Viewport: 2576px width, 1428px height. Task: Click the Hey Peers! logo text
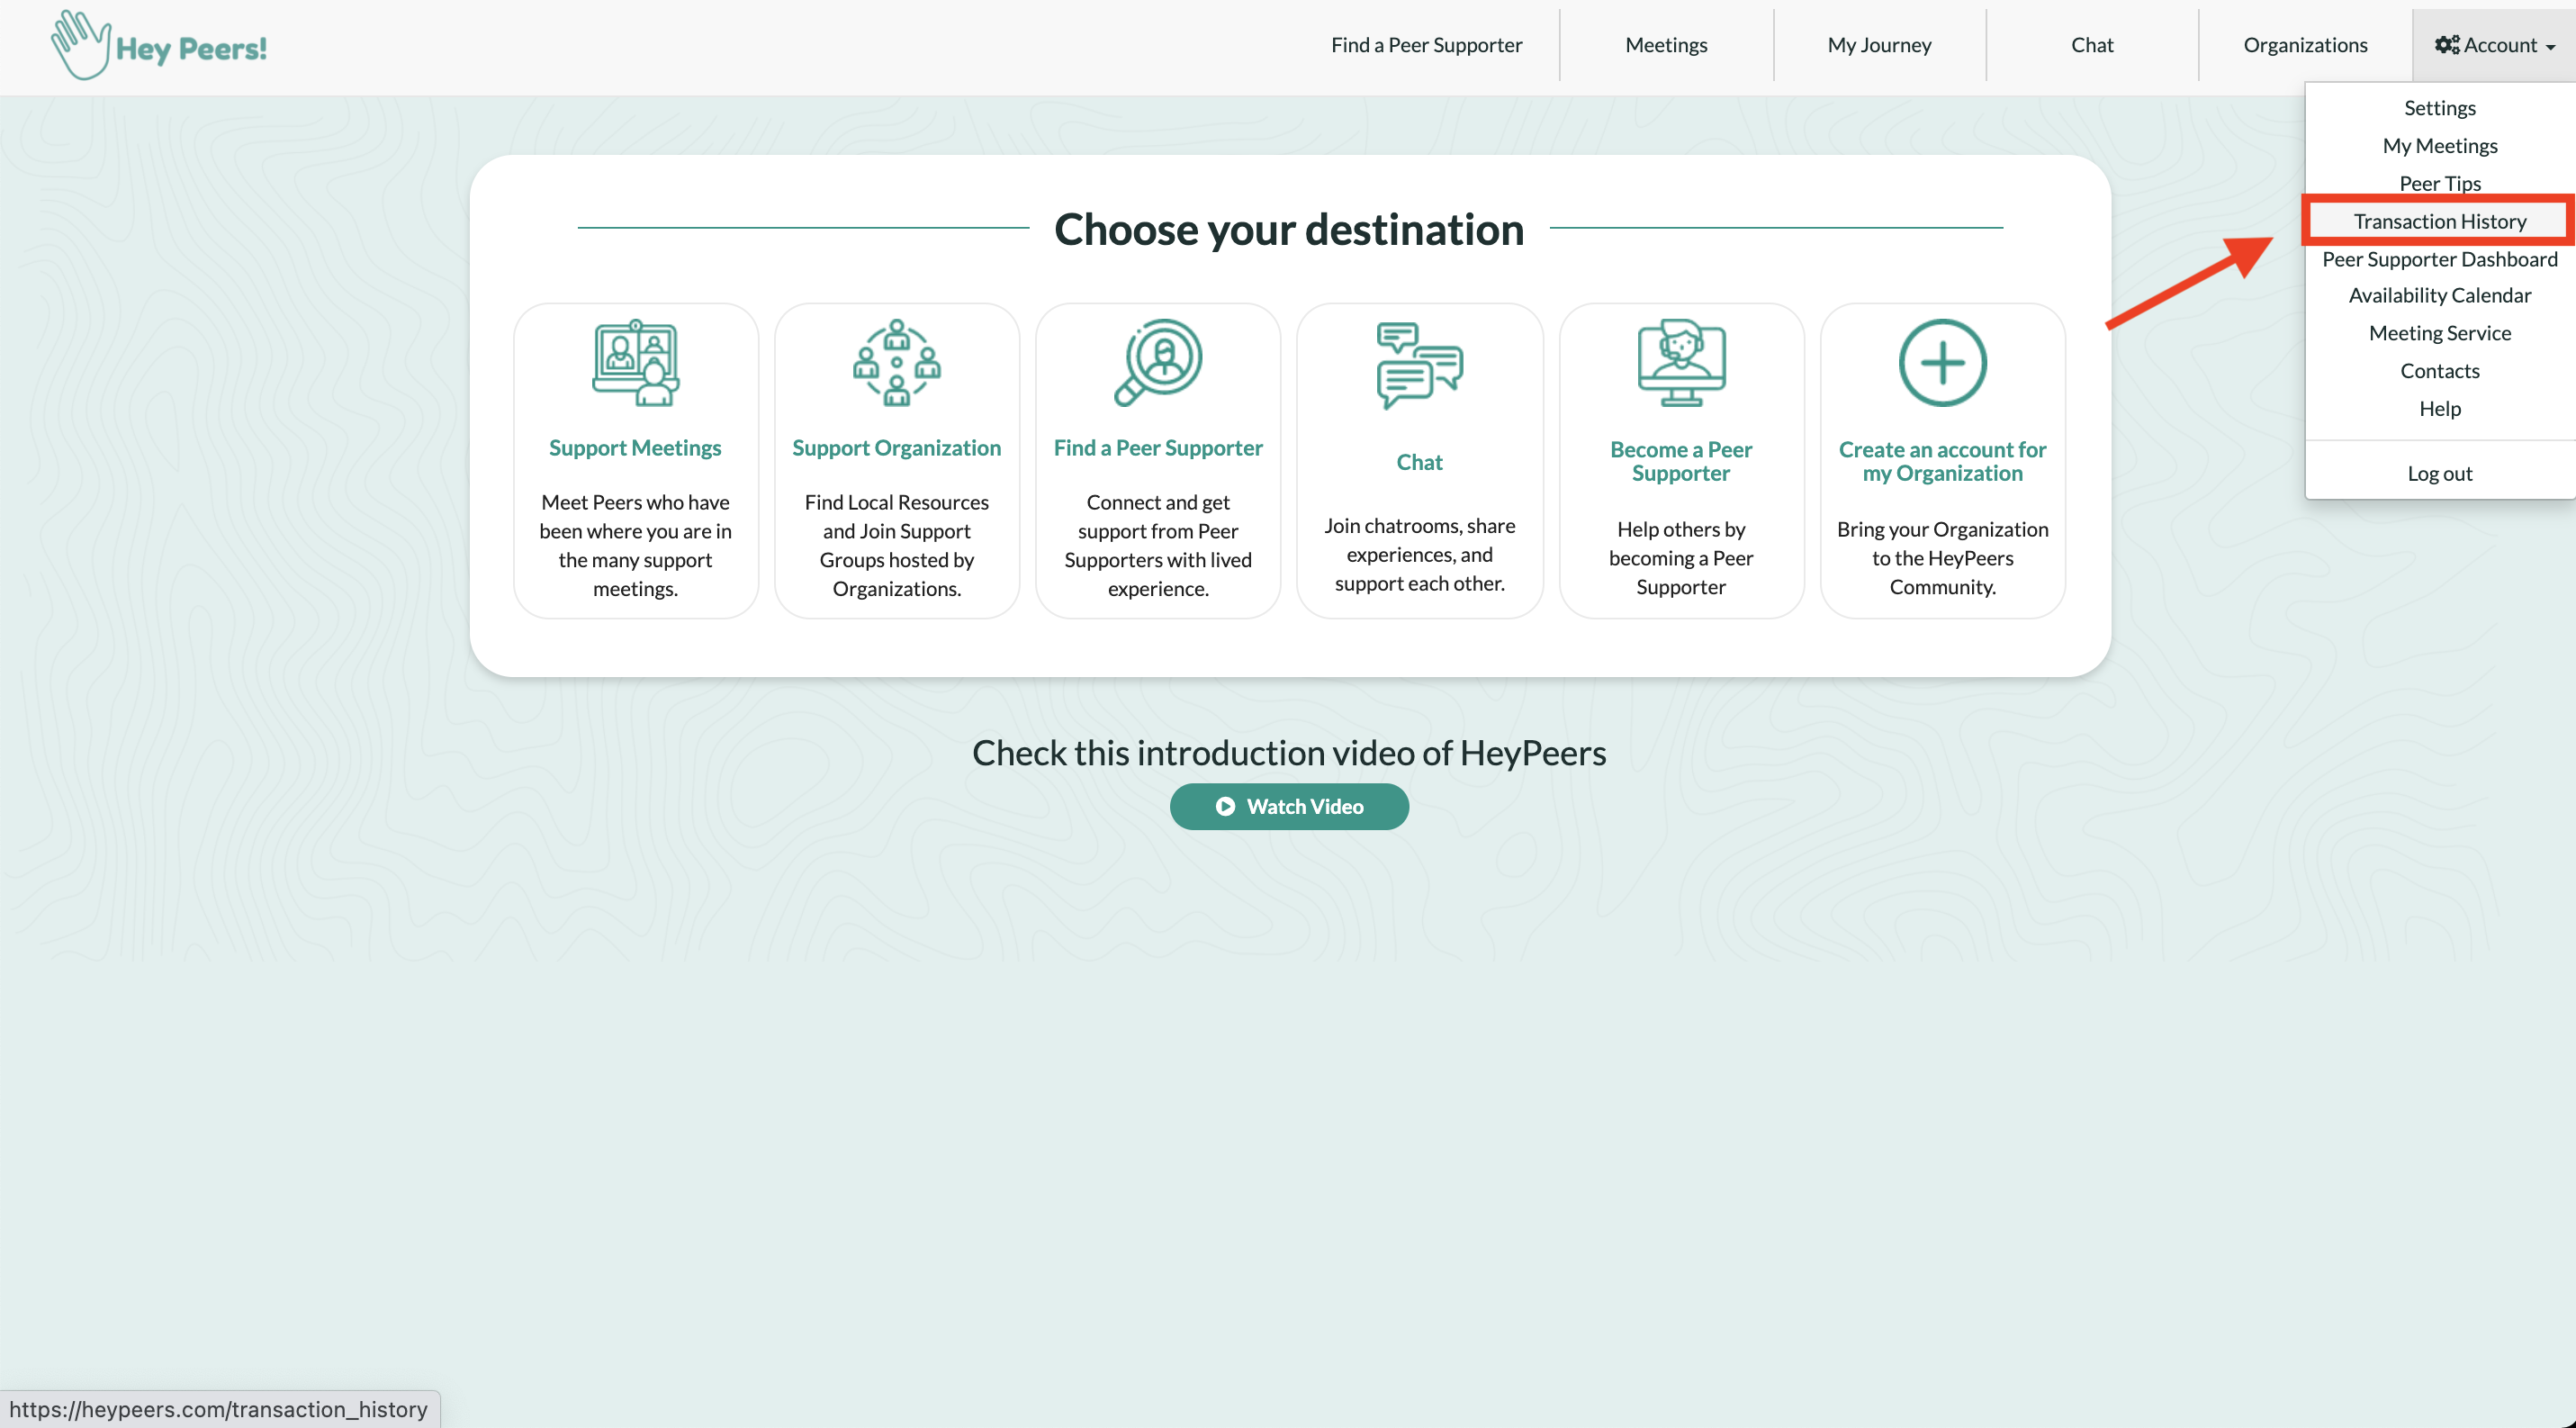click(x=191, y=48)
